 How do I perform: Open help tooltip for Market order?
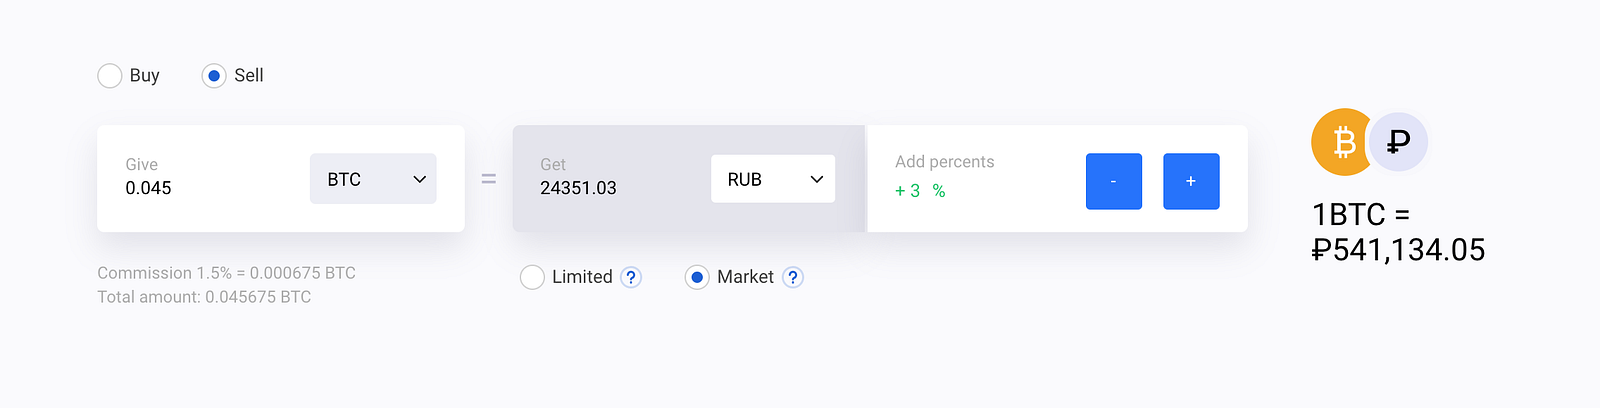coord(793,277)
